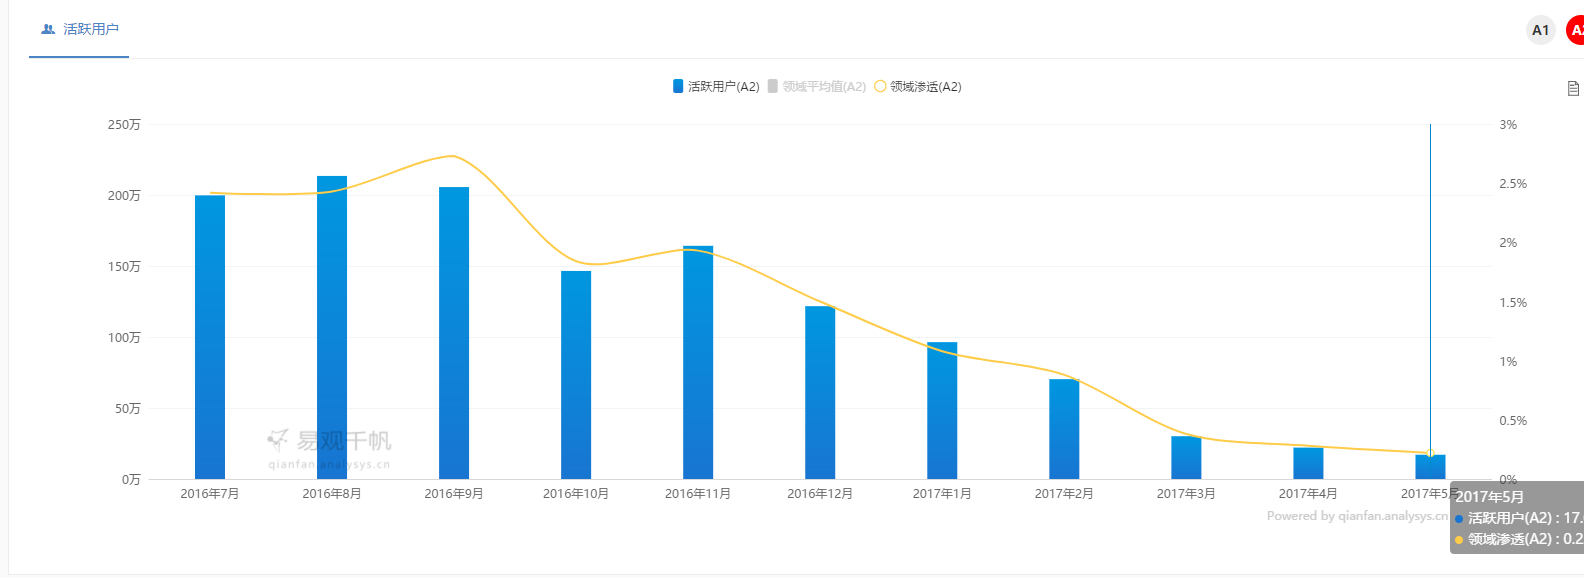Click the 2016年10月 bar

click(x=576, y=375)
